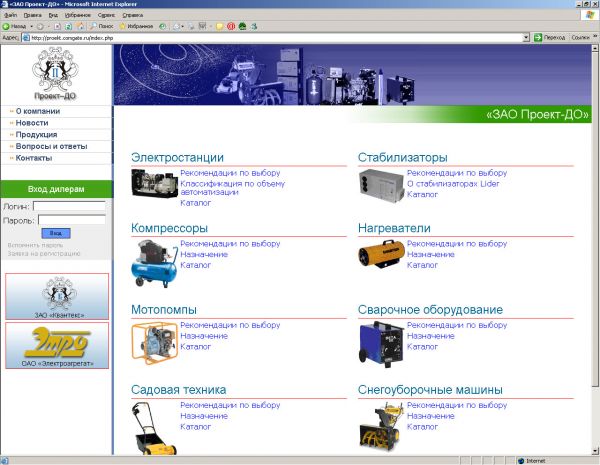Click the Электростанции generator image

click(155, 184)
